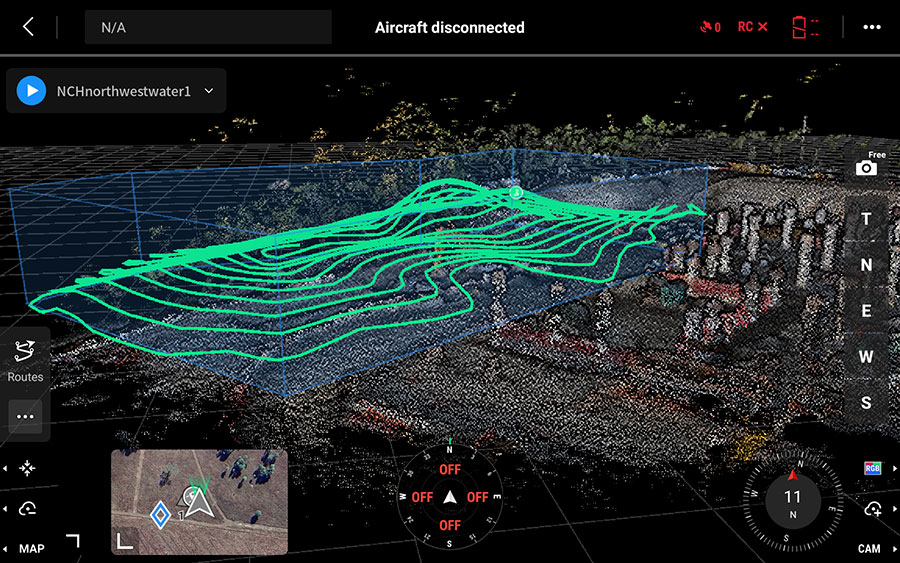Select the waypoint marker on green route
900x563 pixels.
516,192
